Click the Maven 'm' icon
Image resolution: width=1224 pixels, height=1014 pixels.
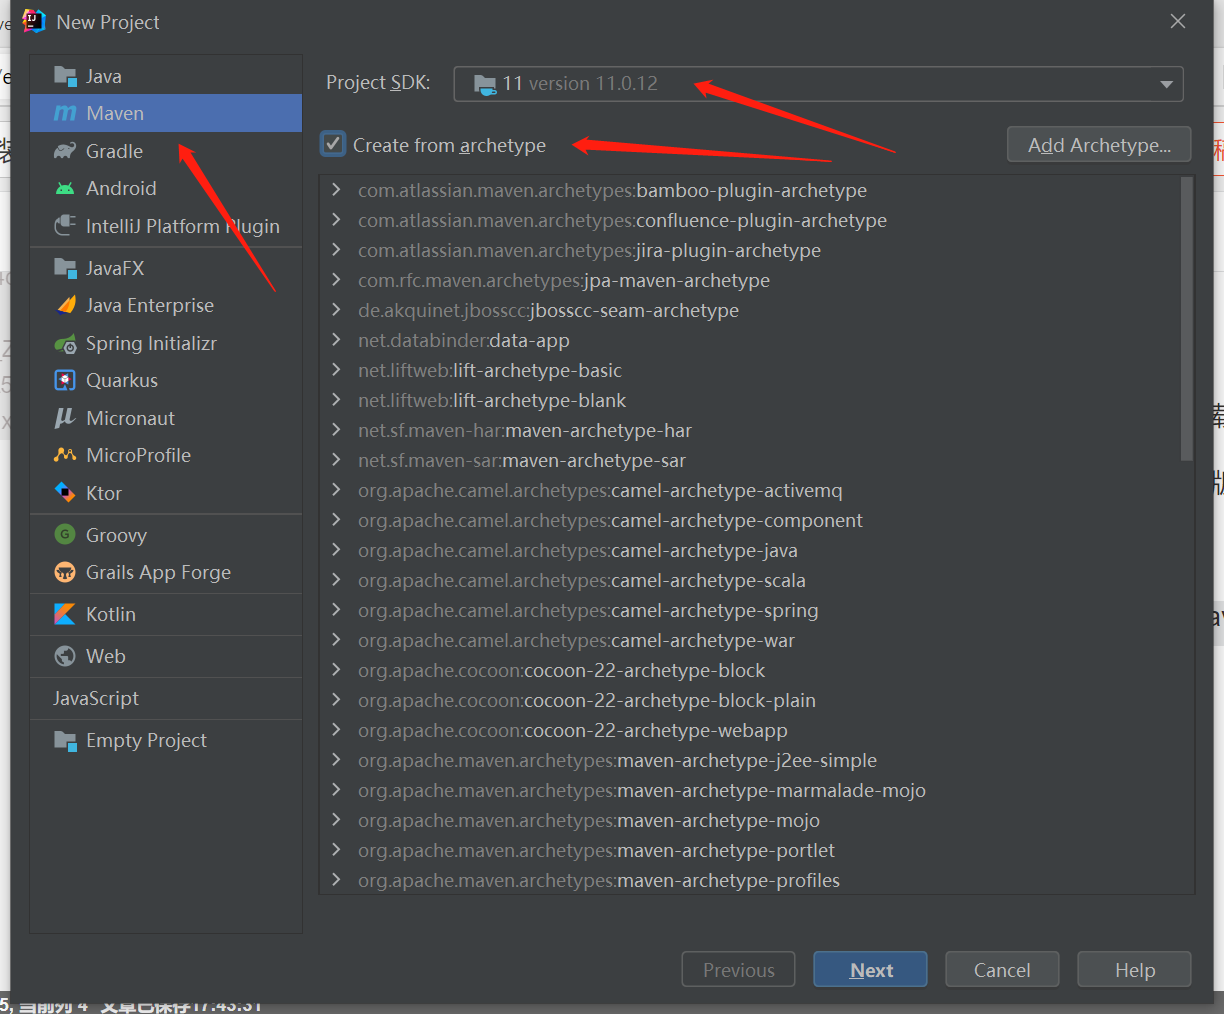coord(65,113)
